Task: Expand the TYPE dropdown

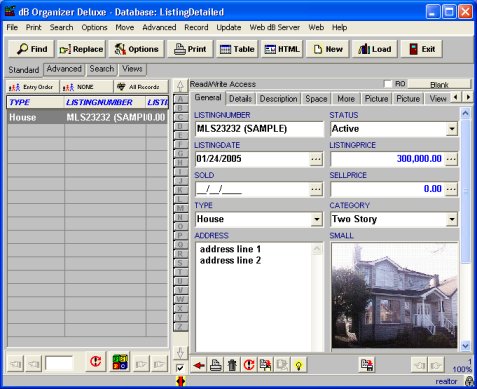Action: coord(316,219)
